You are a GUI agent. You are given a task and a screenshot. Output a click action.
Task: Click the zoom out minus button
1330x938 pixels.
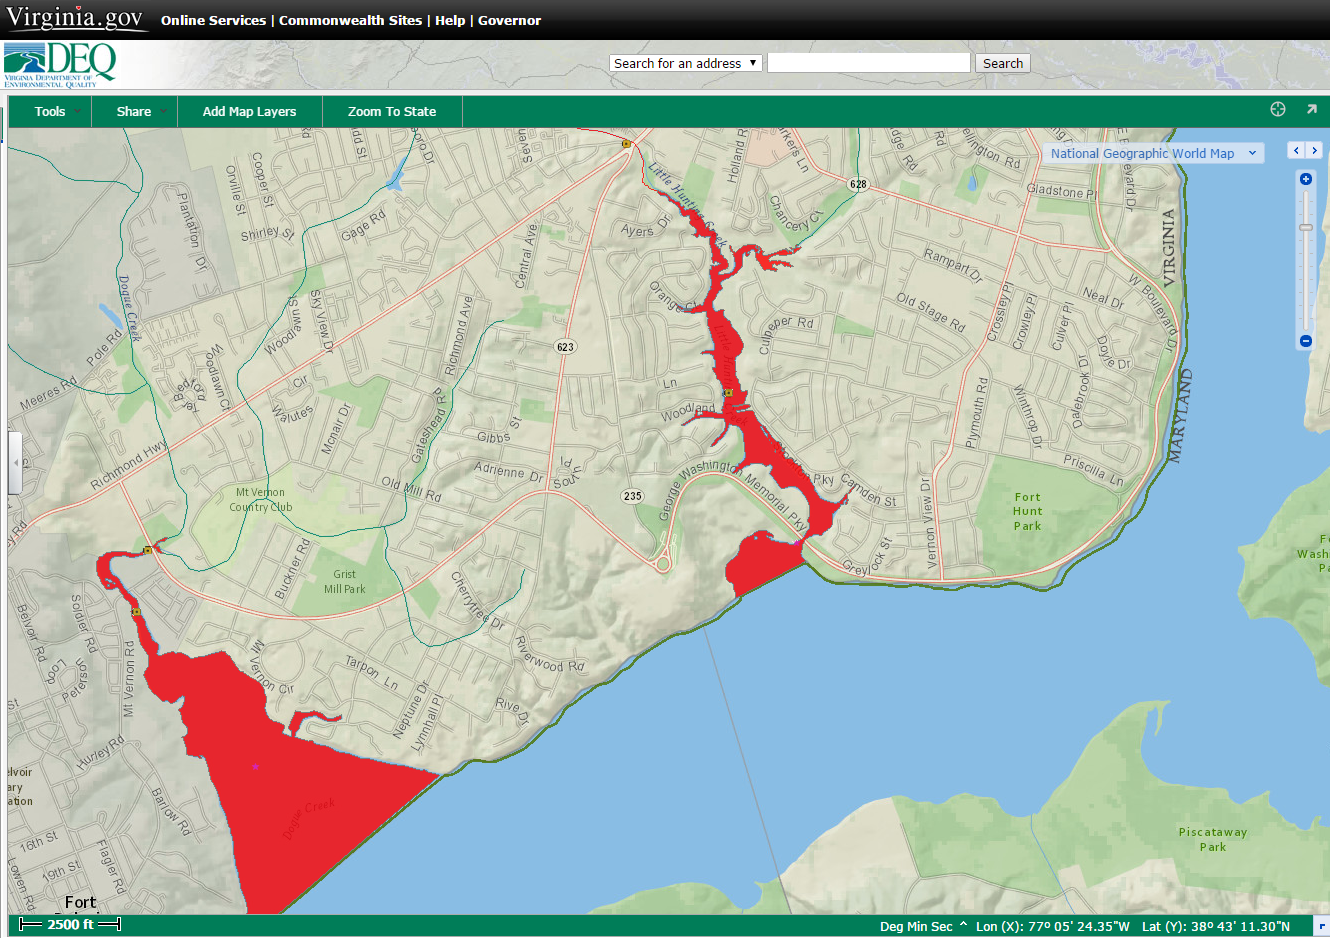pyautogui.click(x=1306, y=341)
